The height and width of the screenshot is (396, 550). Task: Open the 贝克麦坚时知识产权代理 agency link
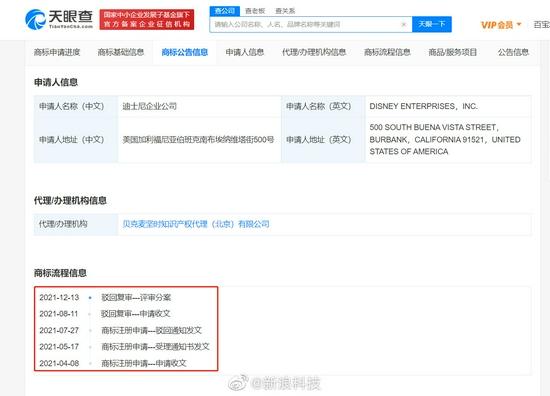pyautogui.click(x=196, y=224)
